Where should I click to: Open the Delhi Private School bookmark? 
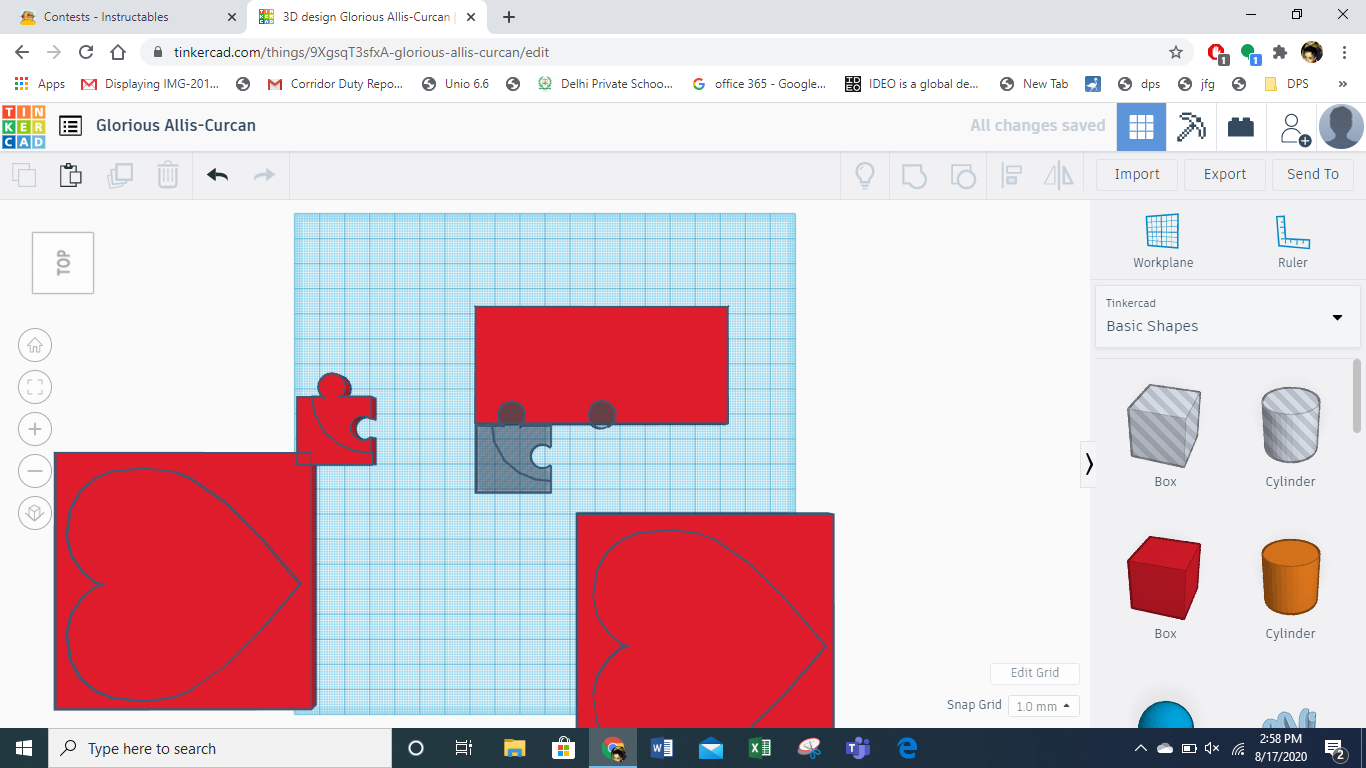605,84
